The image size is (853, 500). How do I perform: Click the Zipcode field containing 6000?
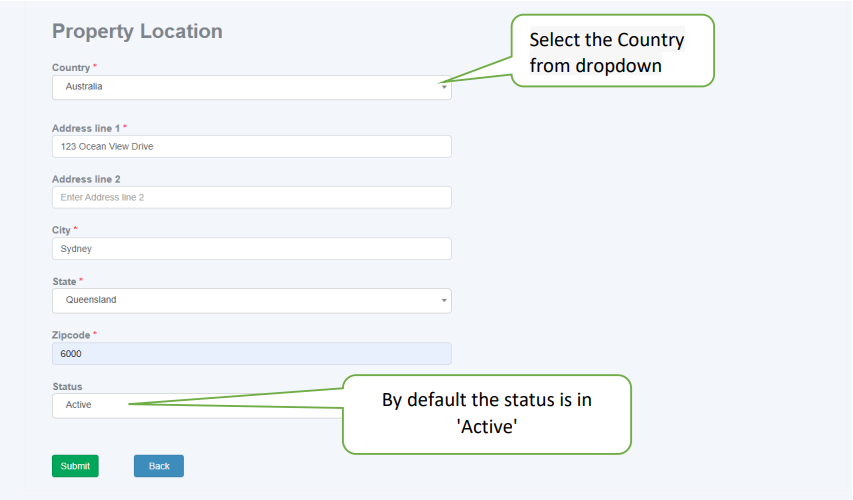251,354
